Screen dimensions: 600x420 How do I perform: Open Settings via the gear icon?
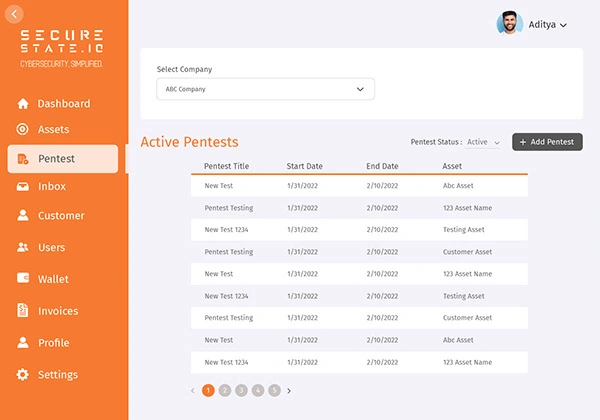[23, 374]
